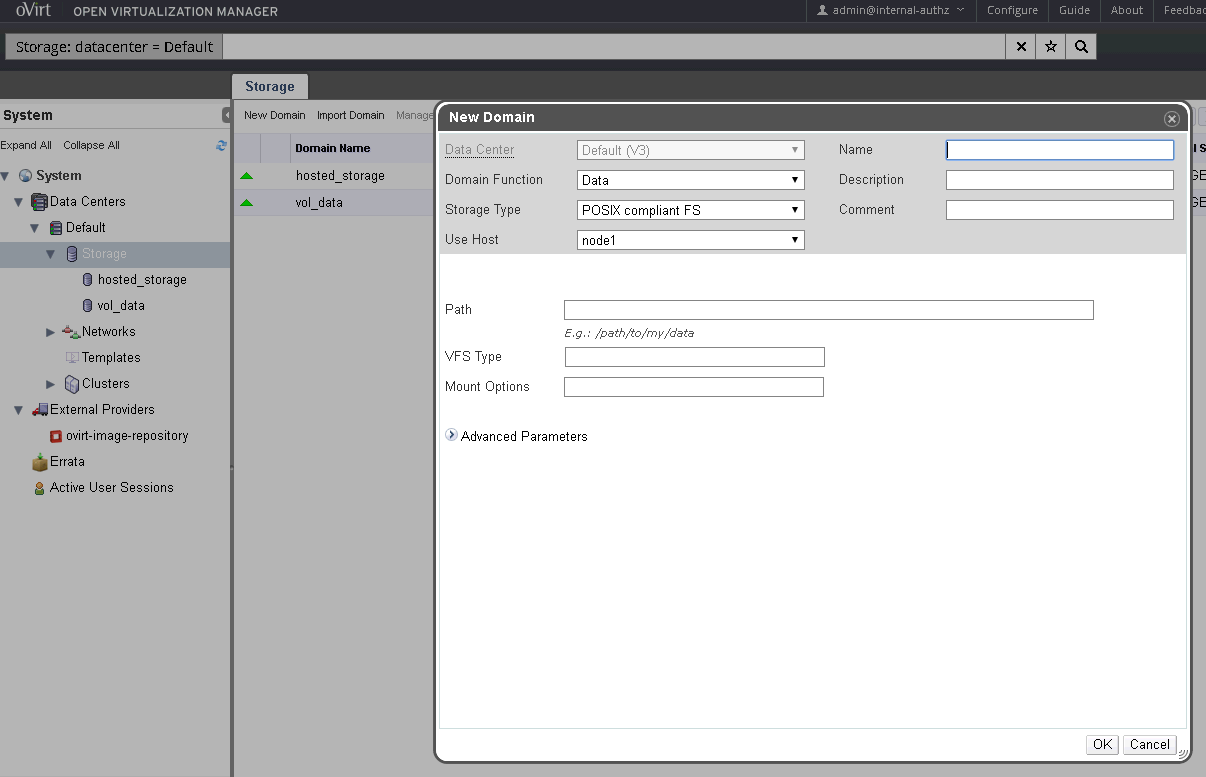Click the admin user icon in header
The width and height of the screenshot is (1206, 777).
pos(823,10)
